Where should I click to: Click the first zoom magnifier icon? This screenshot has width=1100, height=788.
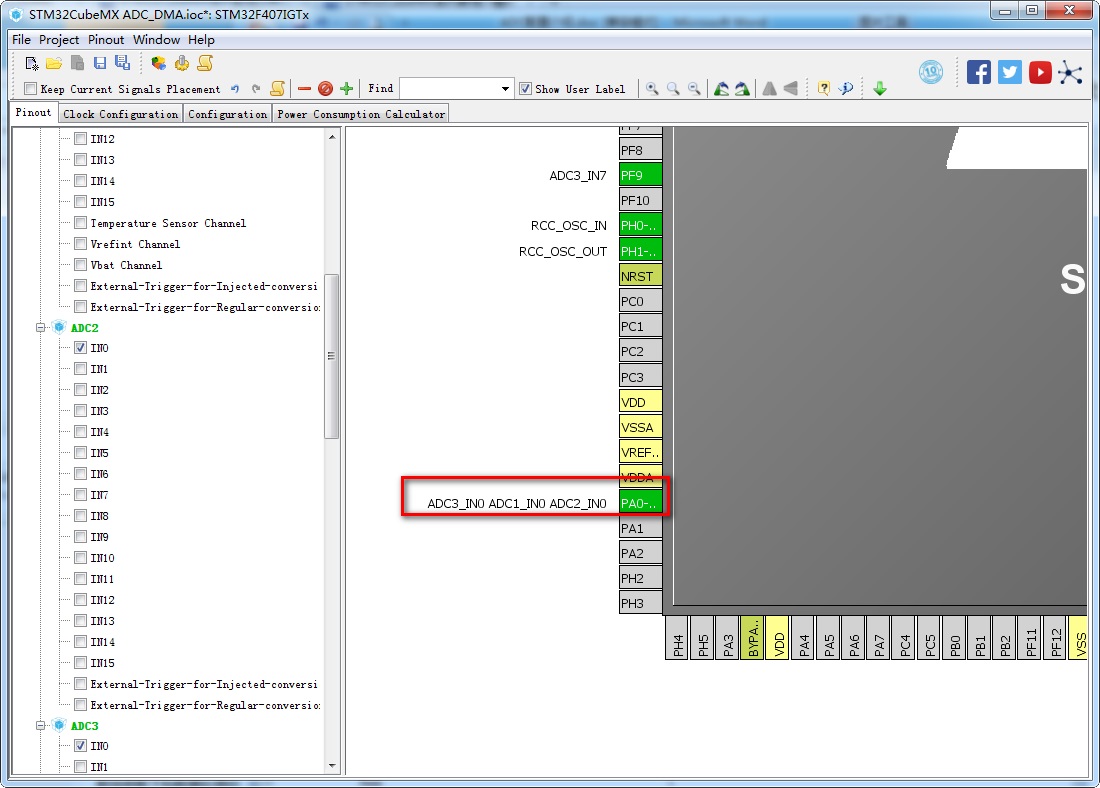(652, 88)
